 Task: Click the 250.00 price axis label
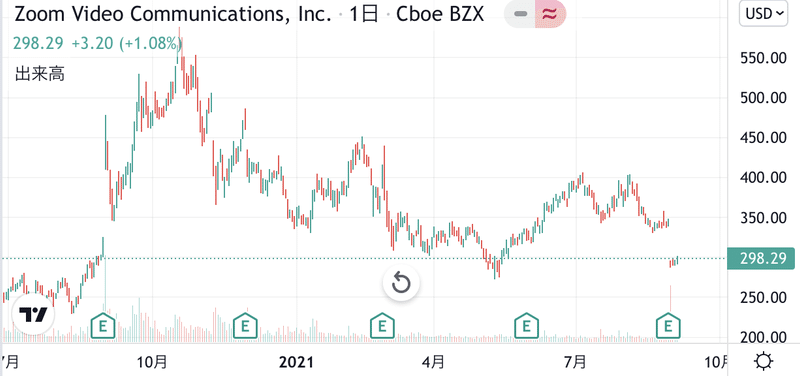click(763, 297)
